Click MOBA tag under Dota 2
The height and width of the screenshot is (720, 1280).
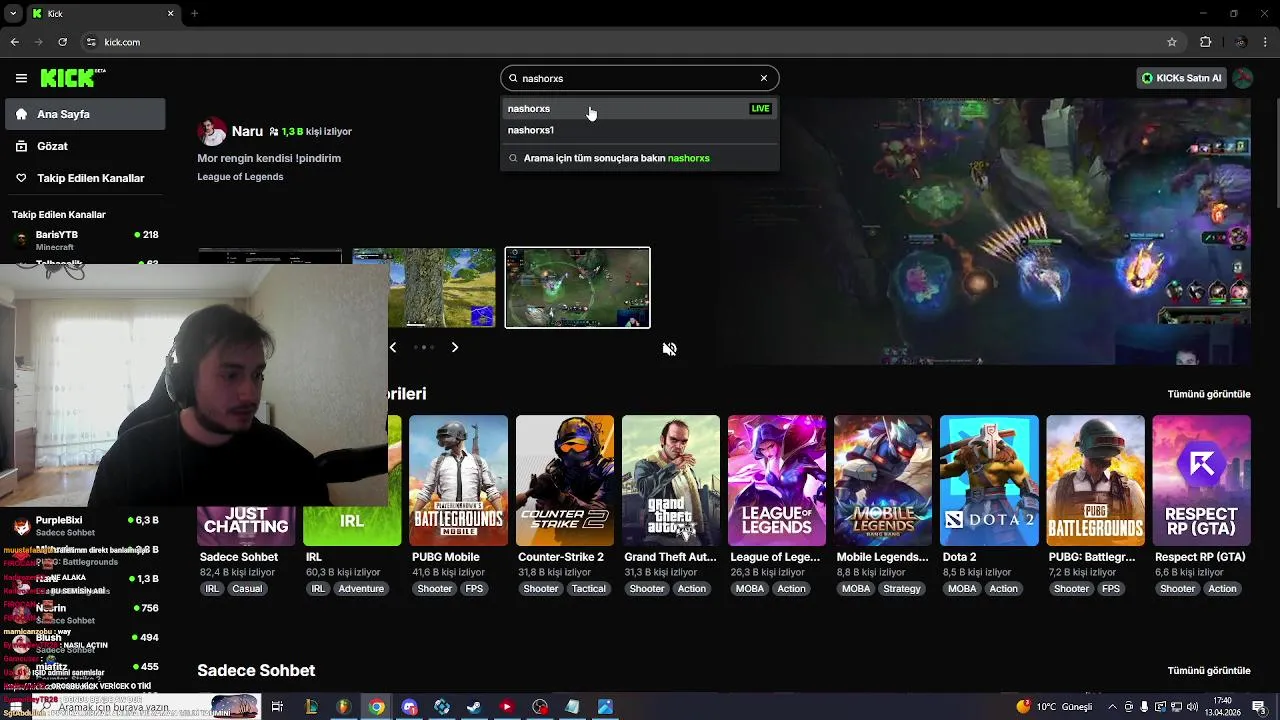(x=962, y=589)
